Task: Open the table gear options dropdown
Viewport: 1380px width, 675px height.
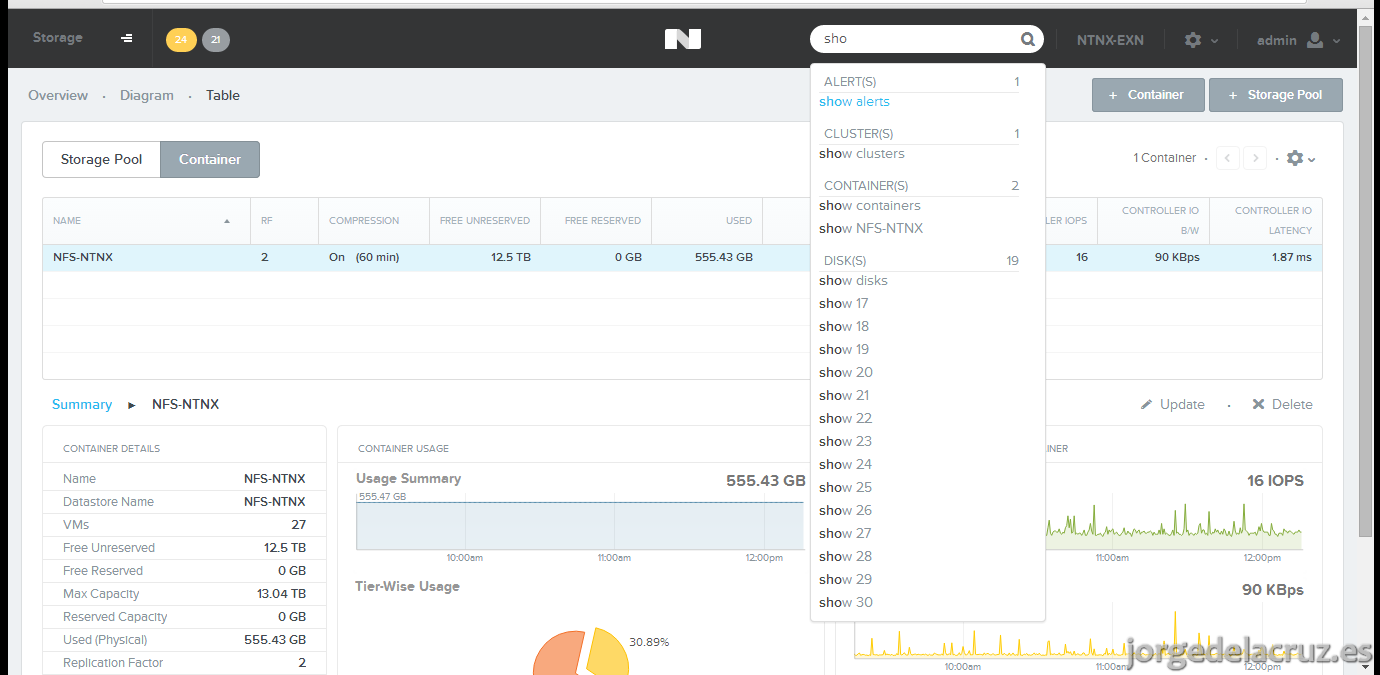Action: pos(1301,158)
